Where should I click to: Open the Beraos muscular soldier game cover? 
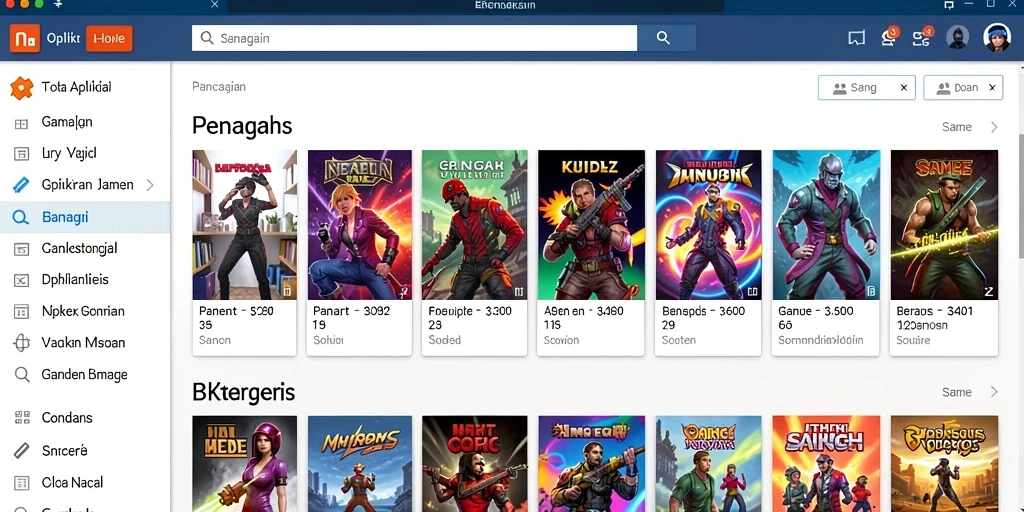(944, 225)
